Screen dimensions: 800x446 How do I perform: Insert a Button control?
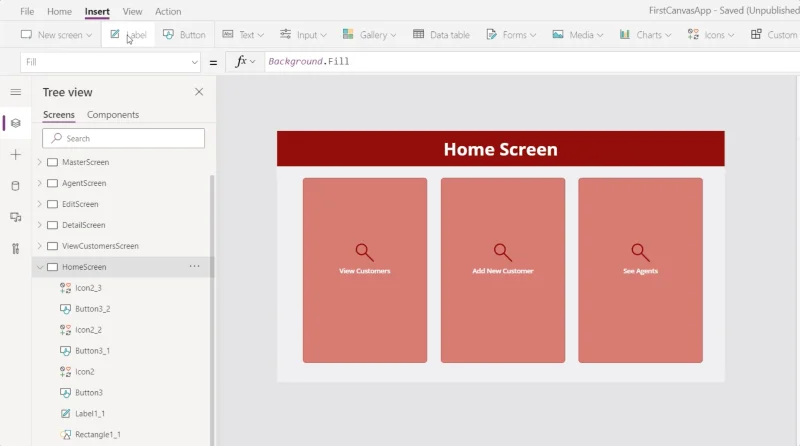pyautogui.click(x=184, y=35)
